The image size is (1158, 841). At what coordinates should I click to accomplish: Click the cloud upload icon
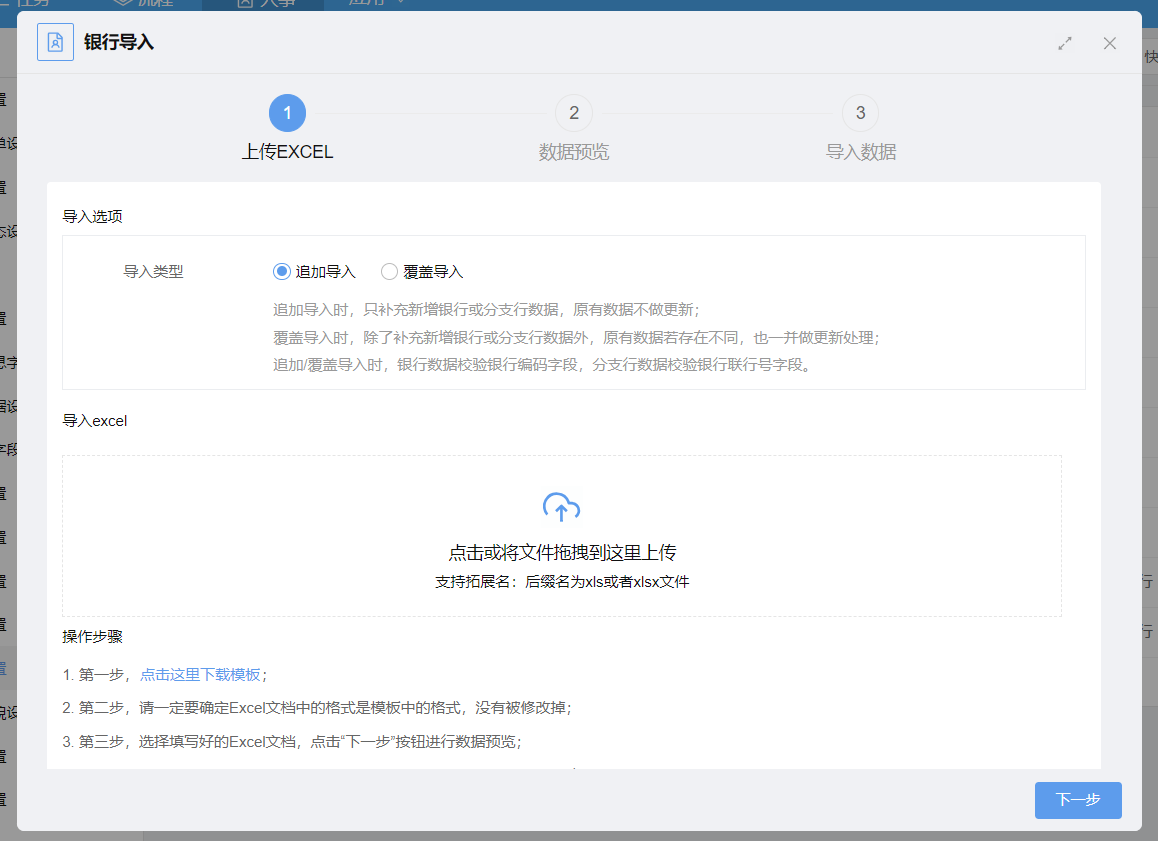click(561, 507)
